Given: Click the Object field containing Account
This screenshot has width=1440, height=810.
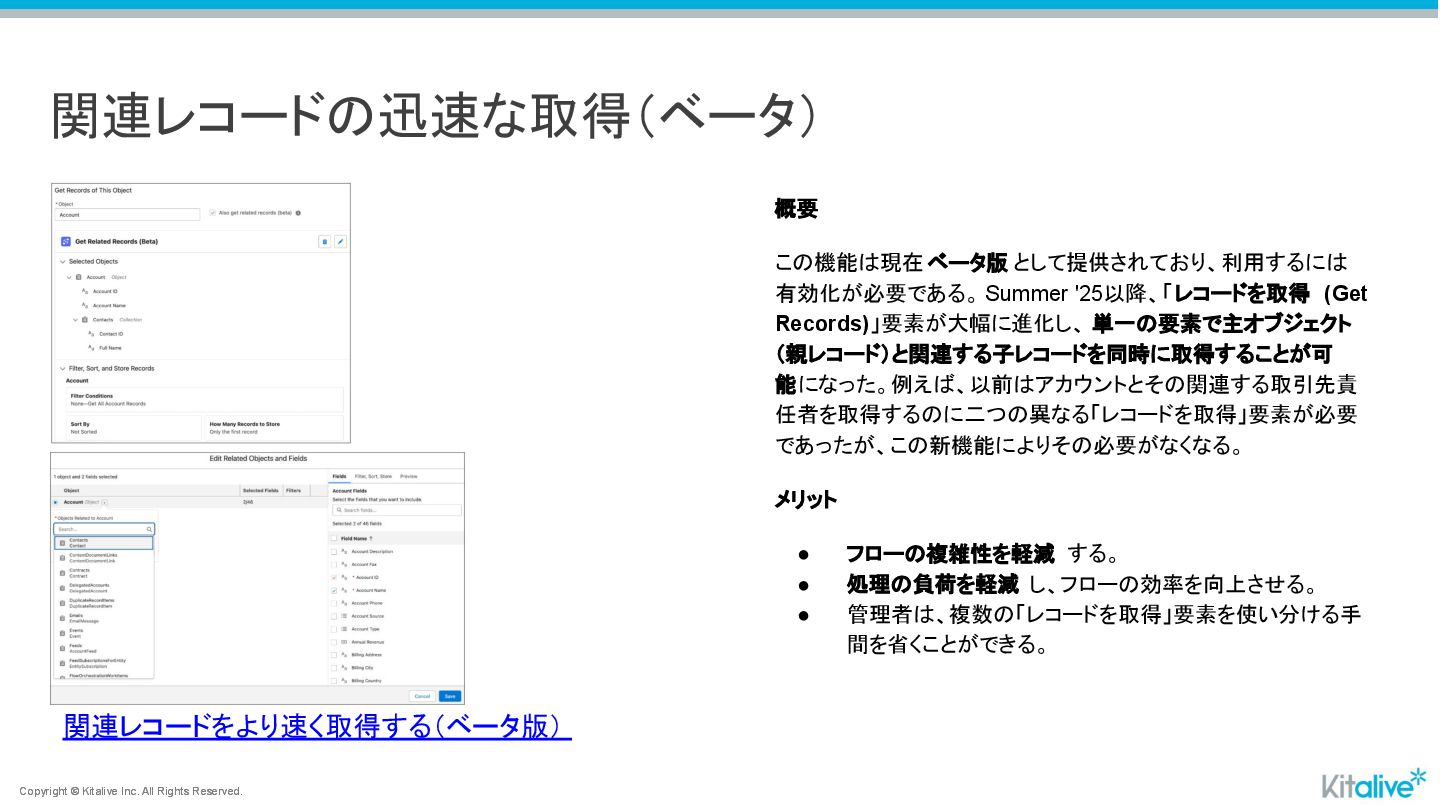Looking at the screenshot, I should 127,214.
